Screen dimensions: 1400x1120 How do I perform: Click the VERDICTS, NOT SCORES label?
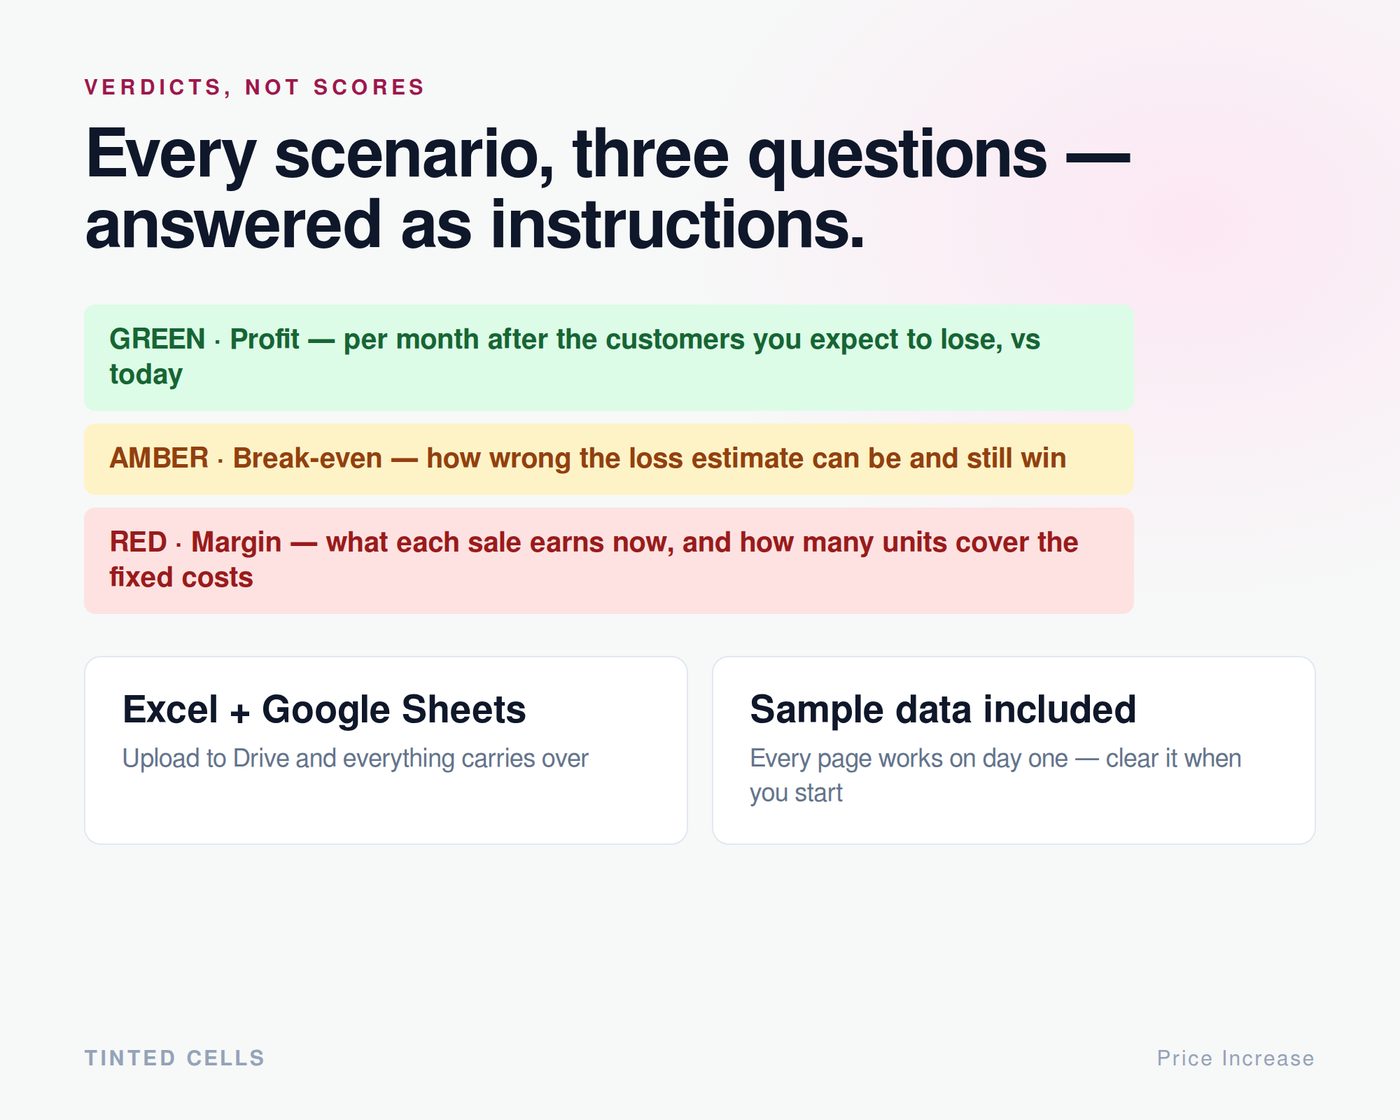tap(255, 87)
